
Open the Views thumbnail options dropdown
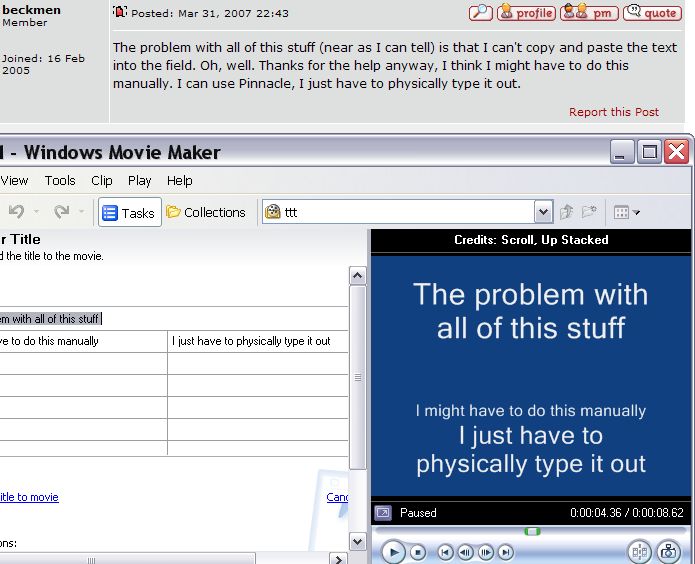(626, 212)
